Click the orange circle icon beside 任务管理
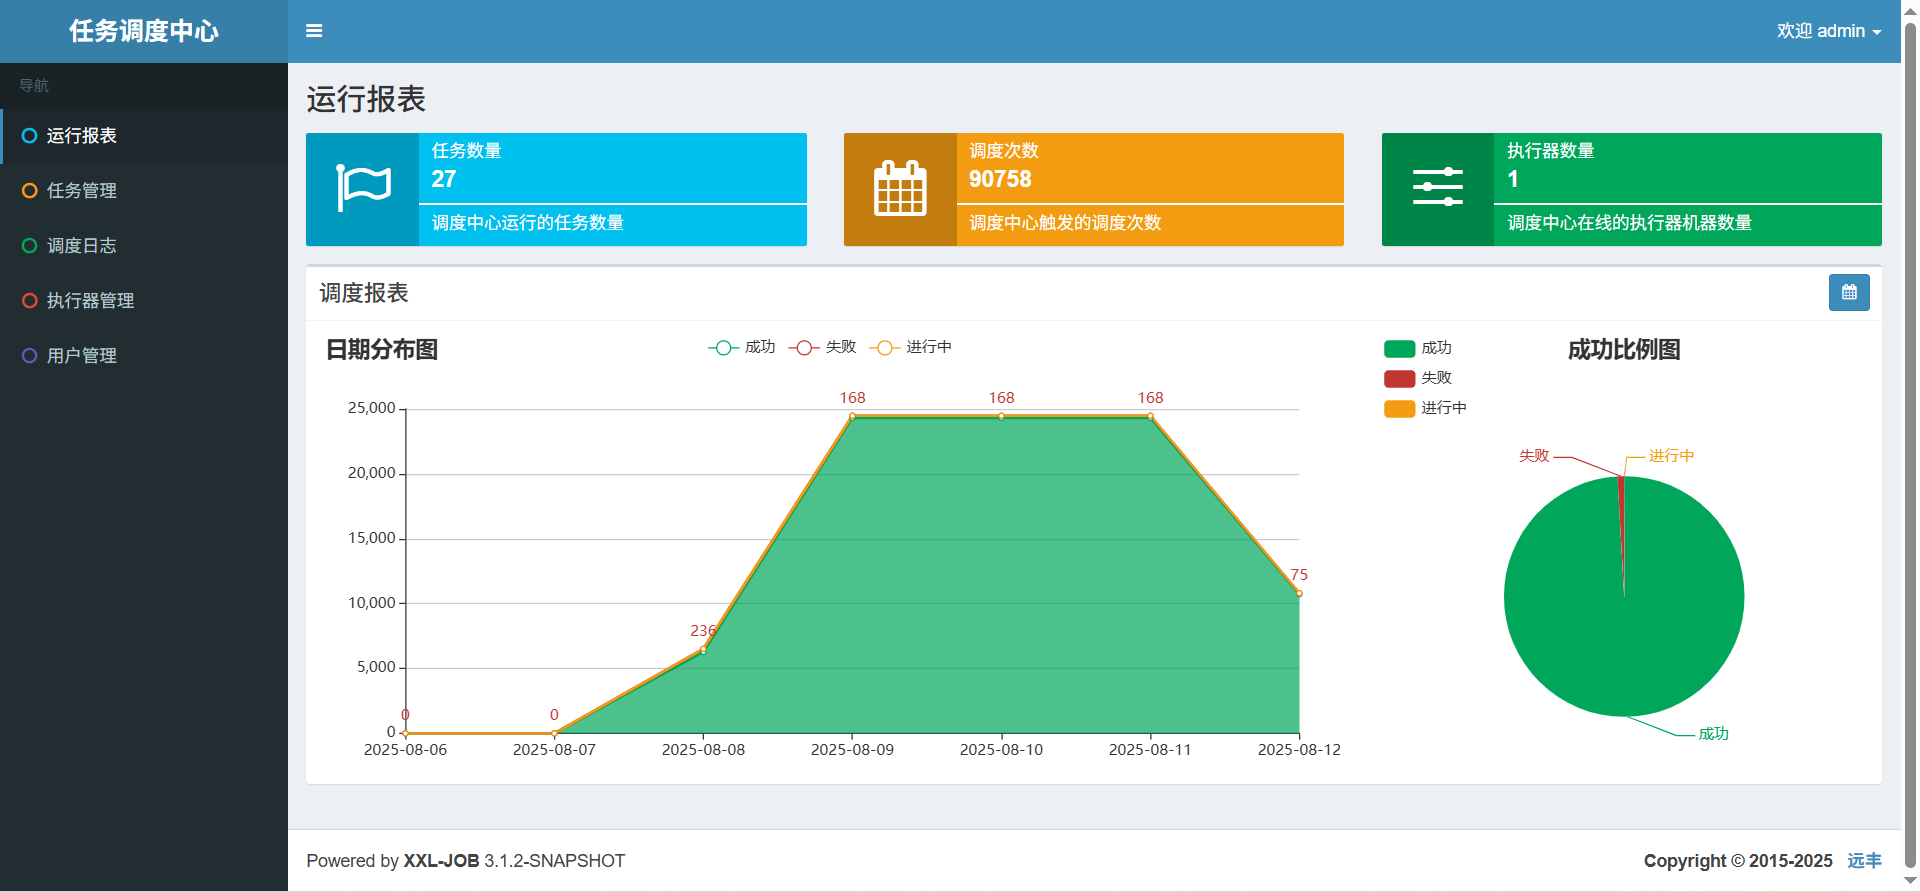This screenshot has height=892, width=1920. [x=30, y=191]
